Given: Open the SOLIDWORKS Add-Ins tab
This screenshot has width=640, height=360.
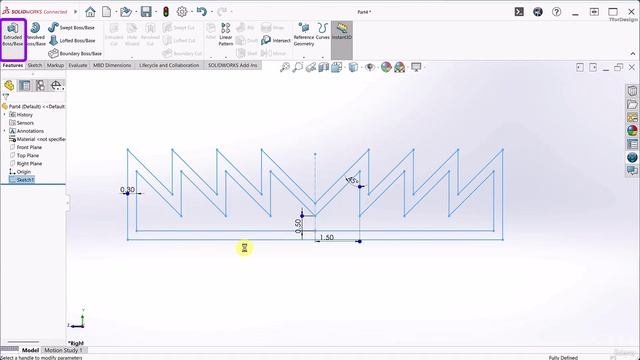Looking at the screenshot, I should click(x=233, y=65).
